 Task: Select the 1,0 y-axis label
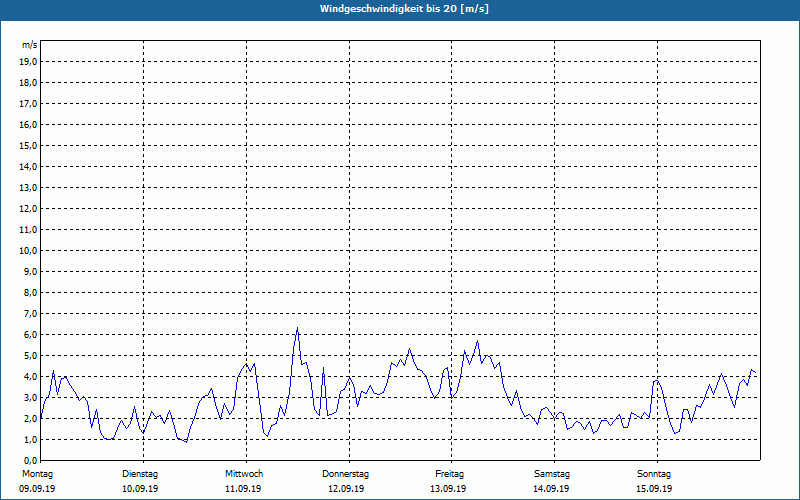pyautogui.click(x=29, y=440)
